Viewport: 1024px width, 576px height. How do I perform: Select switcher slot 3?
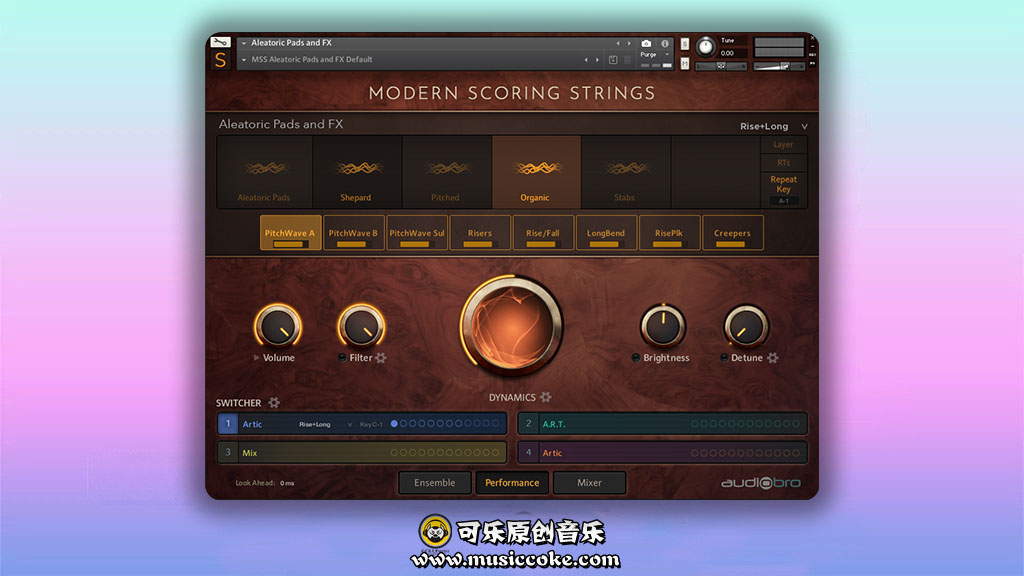coord(228,453)
